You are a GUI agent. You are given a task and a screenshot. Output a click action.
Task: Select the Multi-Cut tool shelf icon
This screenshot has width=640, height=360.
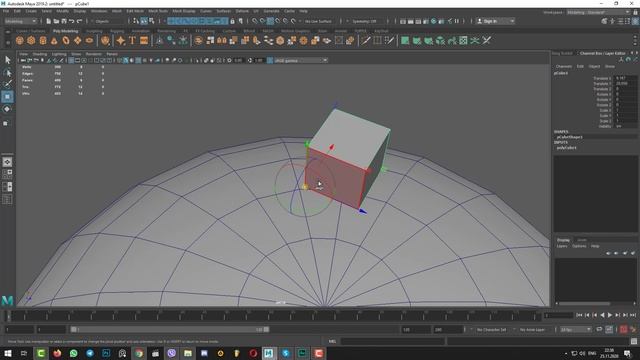pyautogui.click(x=365, y=40)
